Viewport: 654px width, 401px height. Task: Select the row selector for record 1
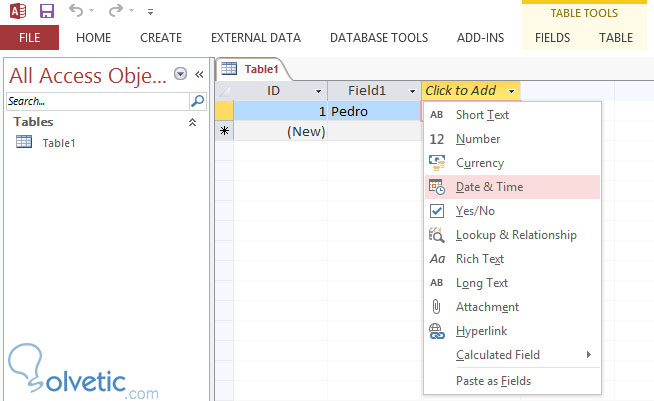click(x=224, y=111)
